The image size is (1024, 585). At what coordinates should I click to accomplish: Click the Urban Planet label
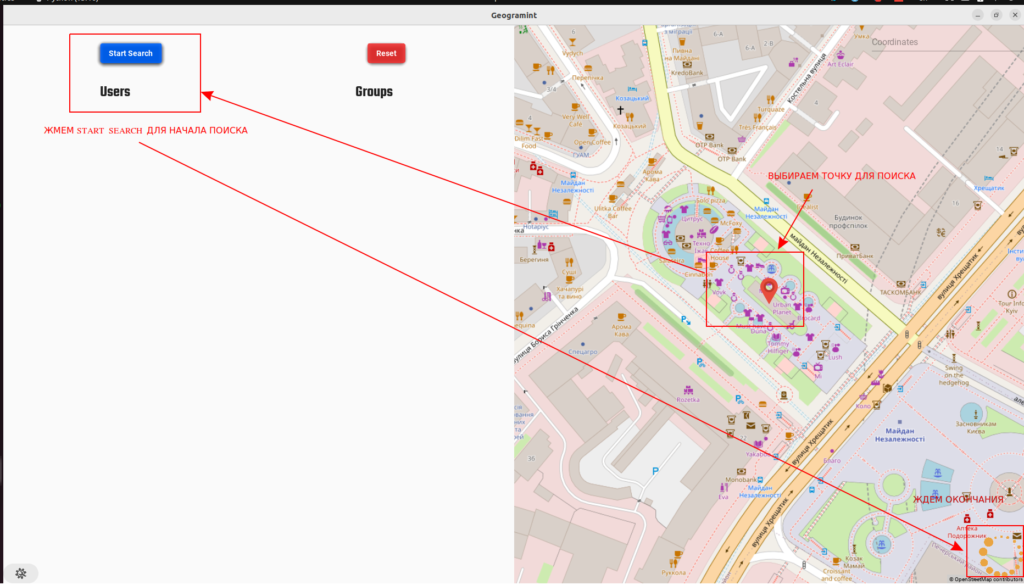(782, 308)
